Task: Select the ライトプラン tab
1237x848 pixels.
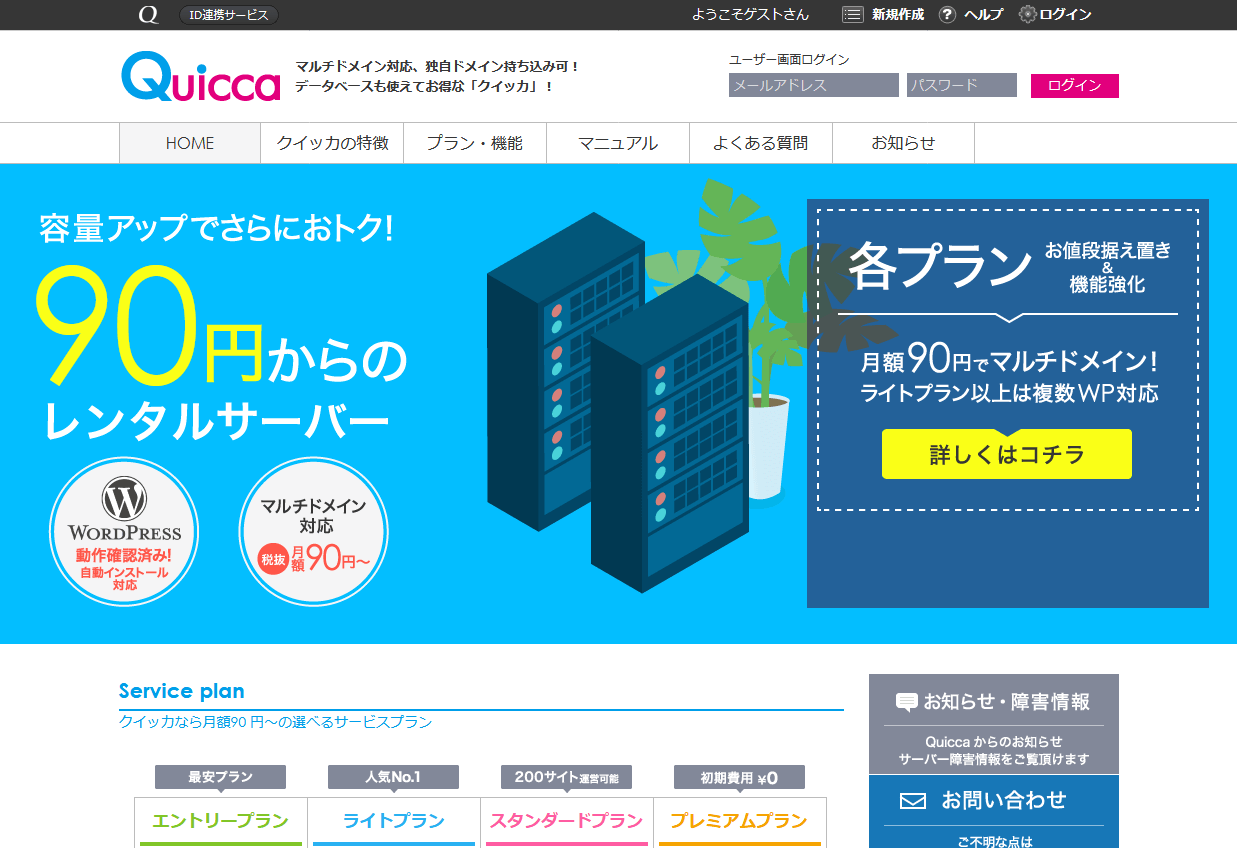Action: (394, 821)
